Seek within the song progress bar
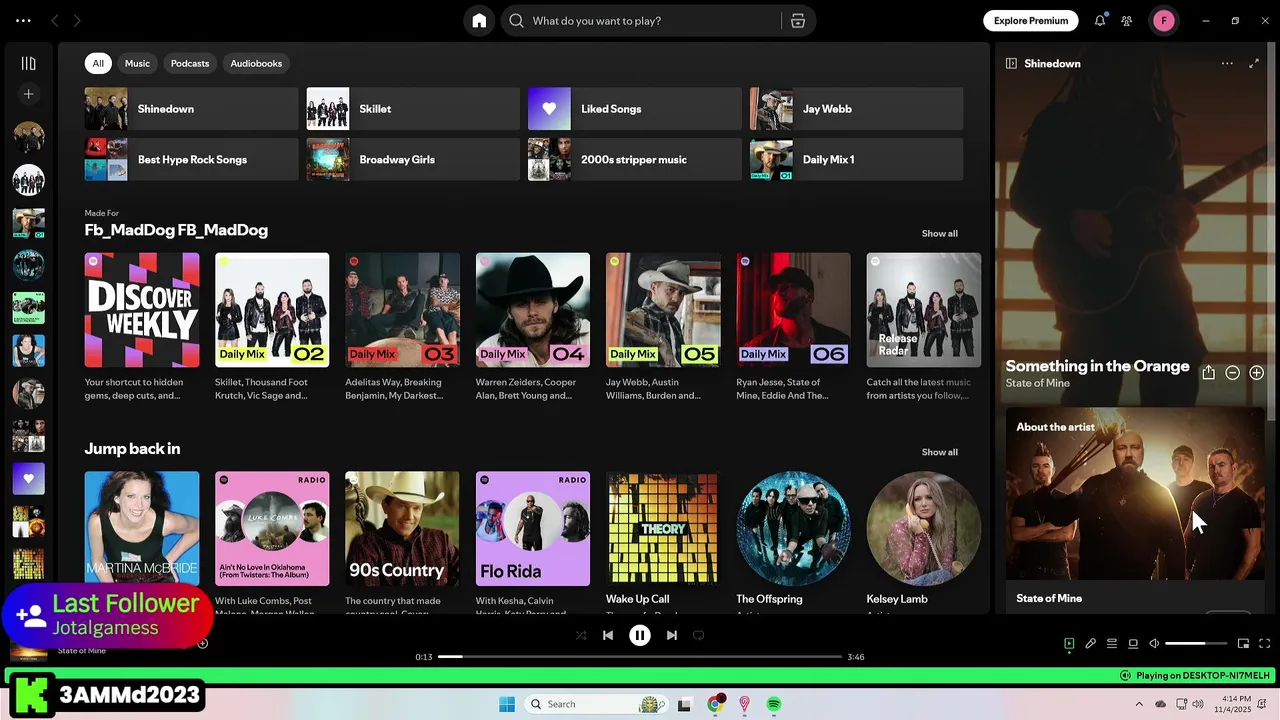The height and width of the screenshot is (720, 1280). point(640,657)
